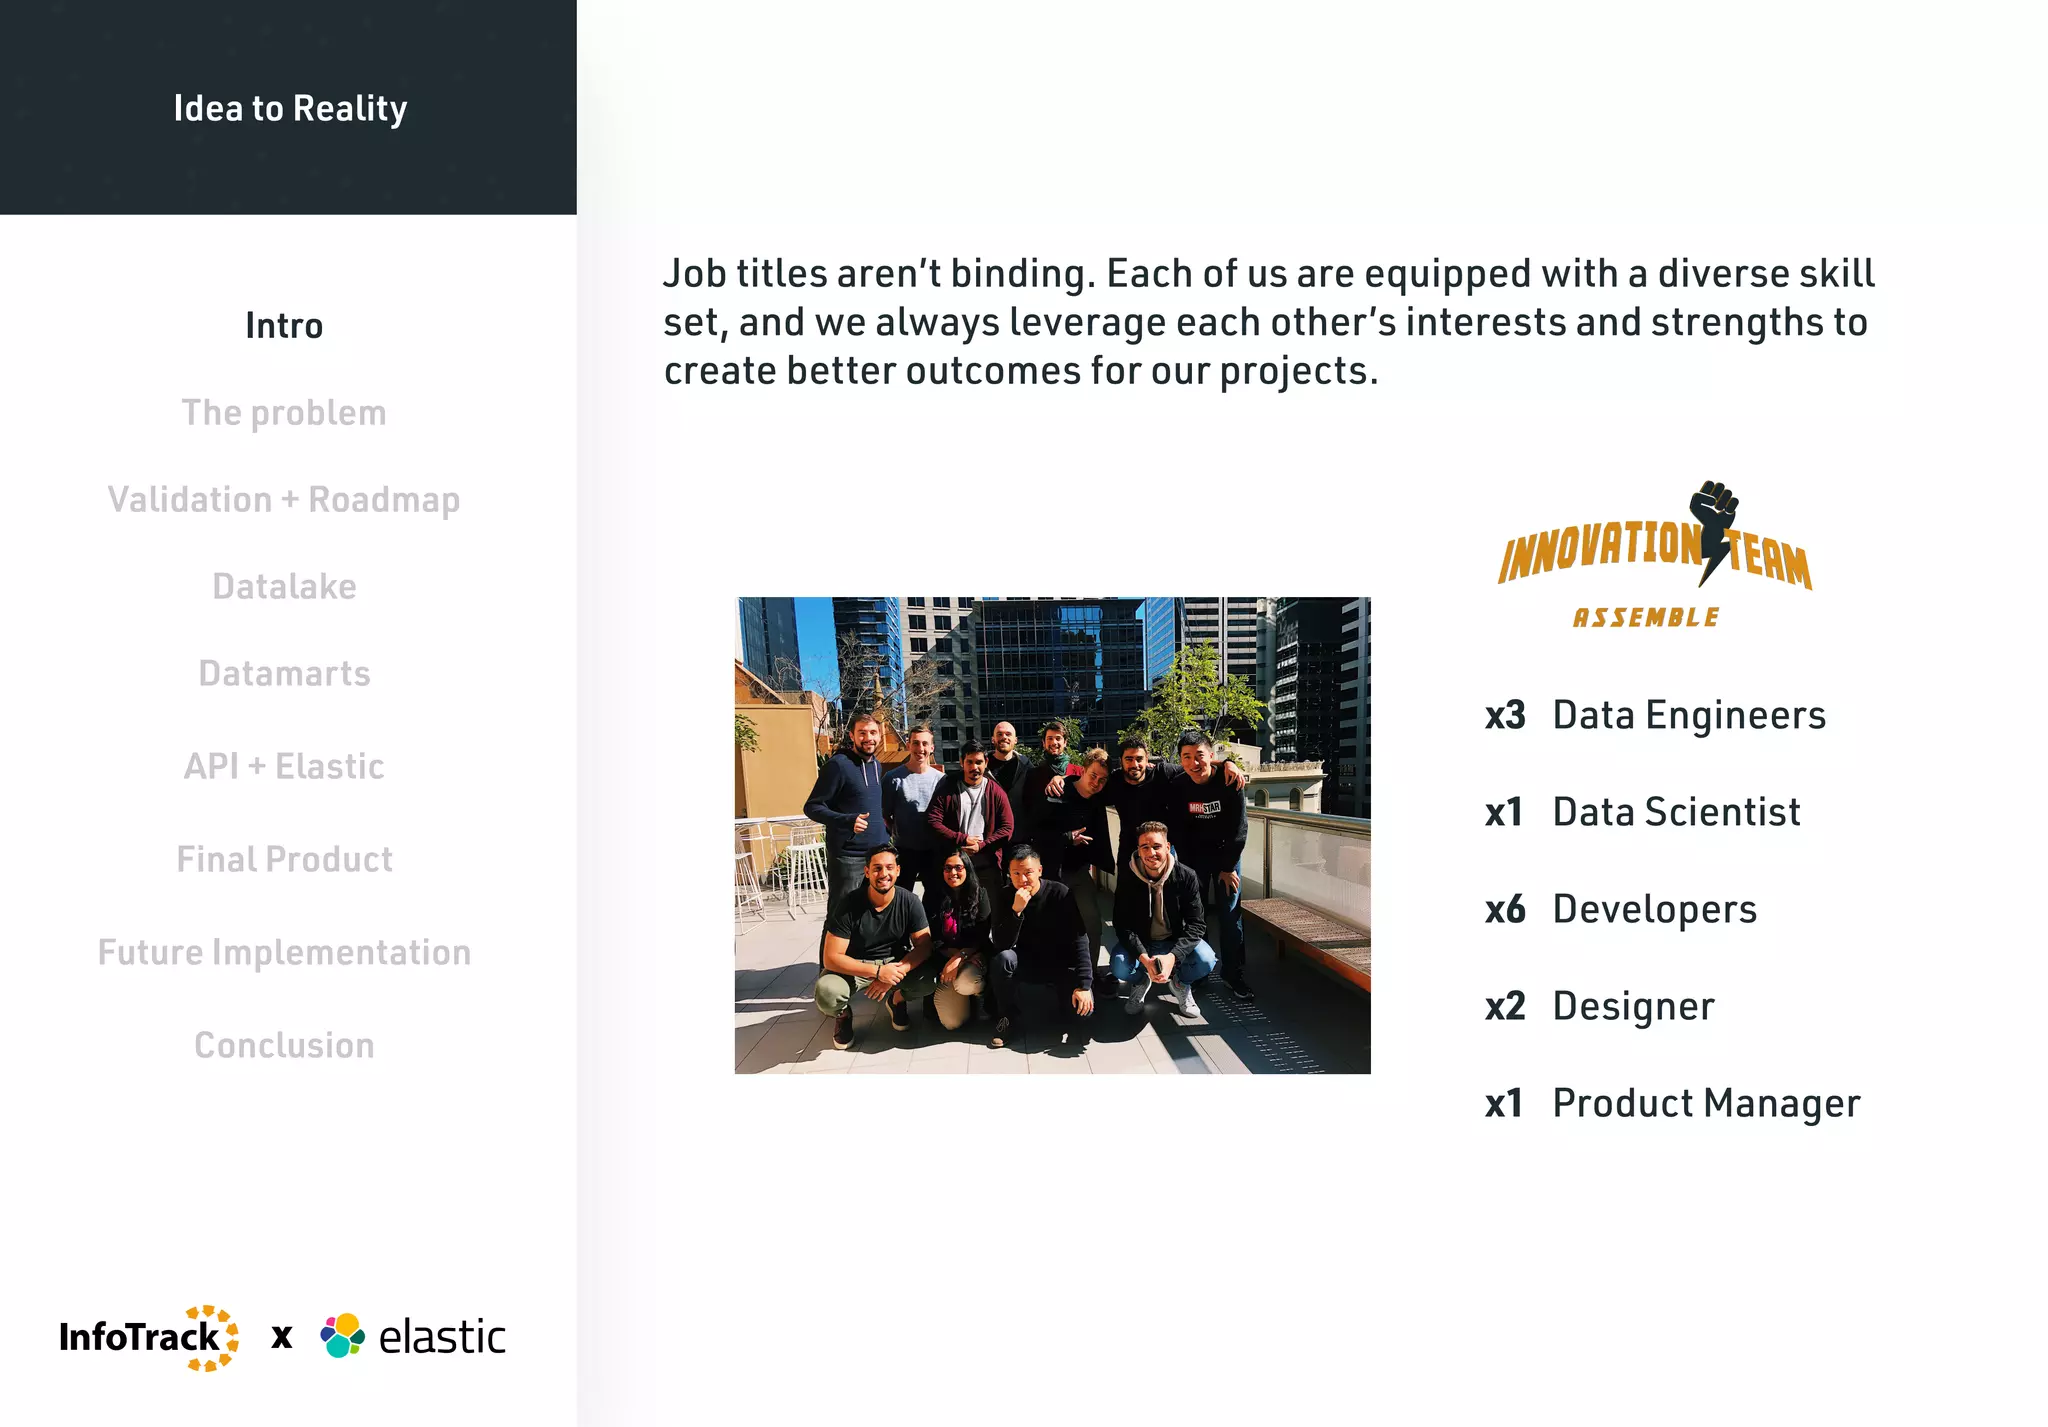Select Validation + Roadmap in sidebar
Viewport: 2048px width, 1427px height.
tap(284, 500)
